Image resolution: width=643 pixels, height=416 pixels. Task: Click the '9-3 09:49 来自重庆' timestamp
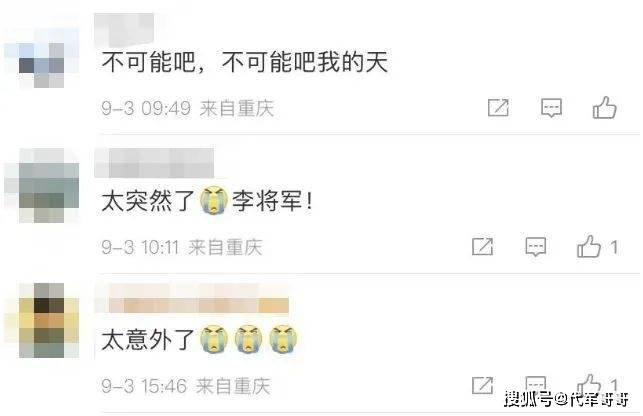188,108
